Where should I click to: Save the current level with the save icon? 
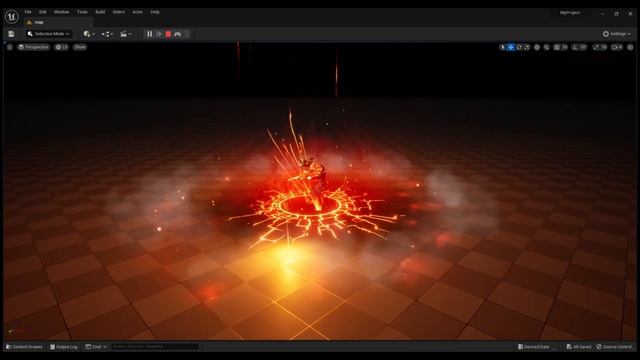pyautogui.click(x=11, y=34)
